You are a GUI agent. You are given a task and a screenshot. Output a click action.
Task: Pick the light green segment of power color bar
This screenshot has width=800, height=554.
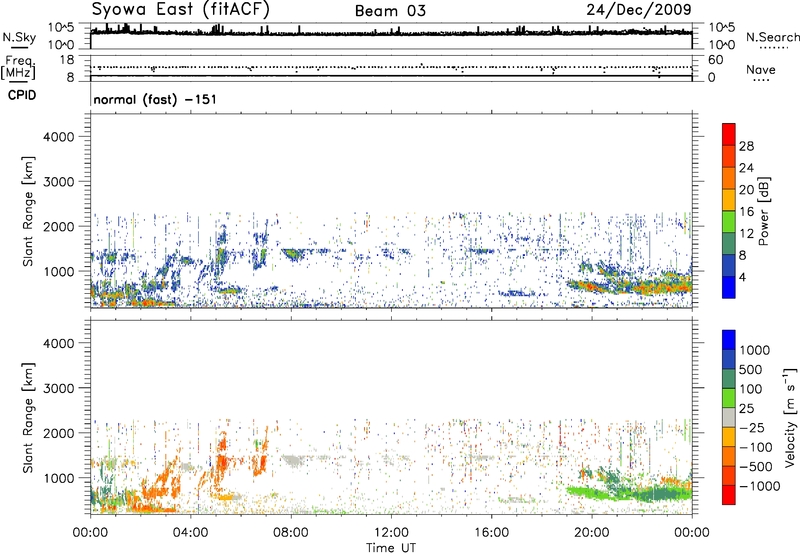[729, 222]
